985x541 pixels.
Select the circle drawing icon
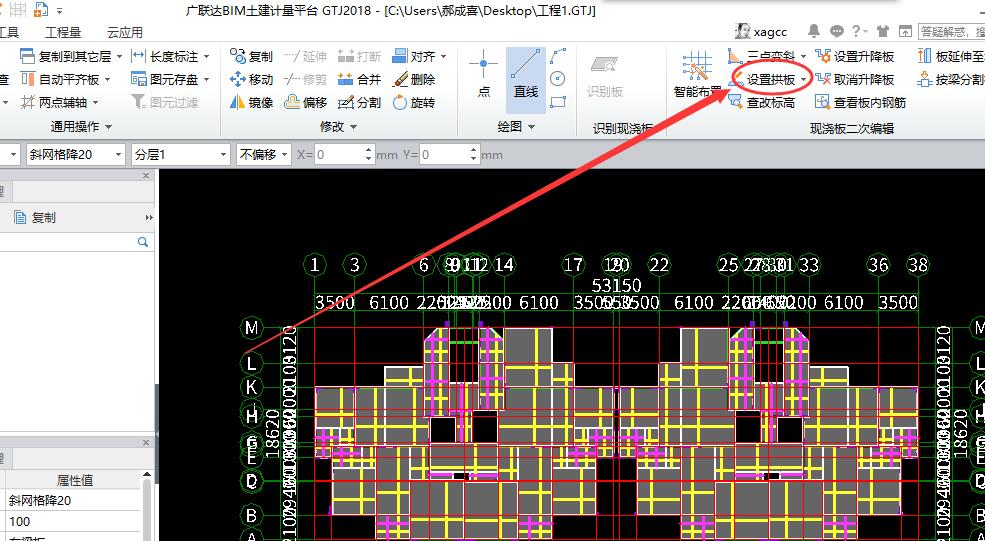click(558, 79)
